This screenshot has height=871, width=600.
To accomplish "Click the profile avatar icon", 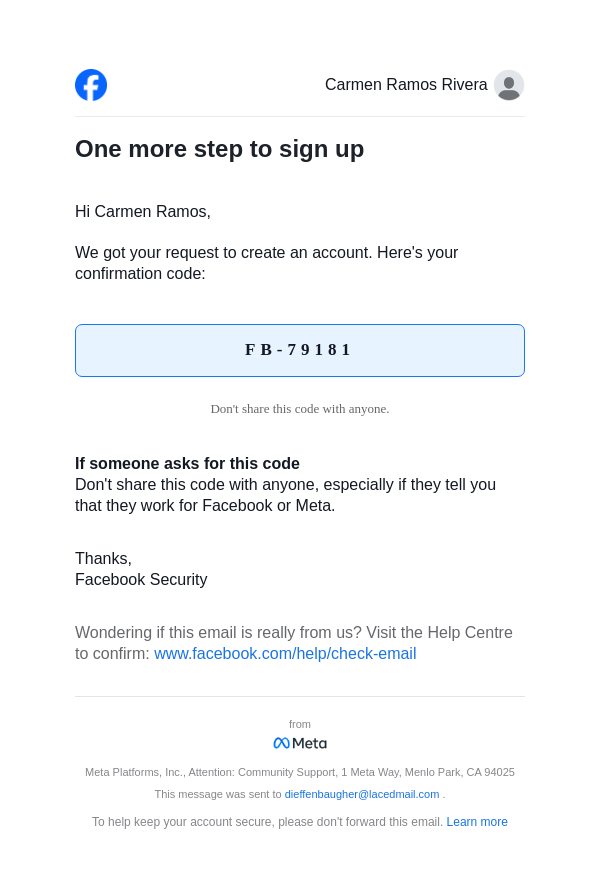I will pos(509,85).
